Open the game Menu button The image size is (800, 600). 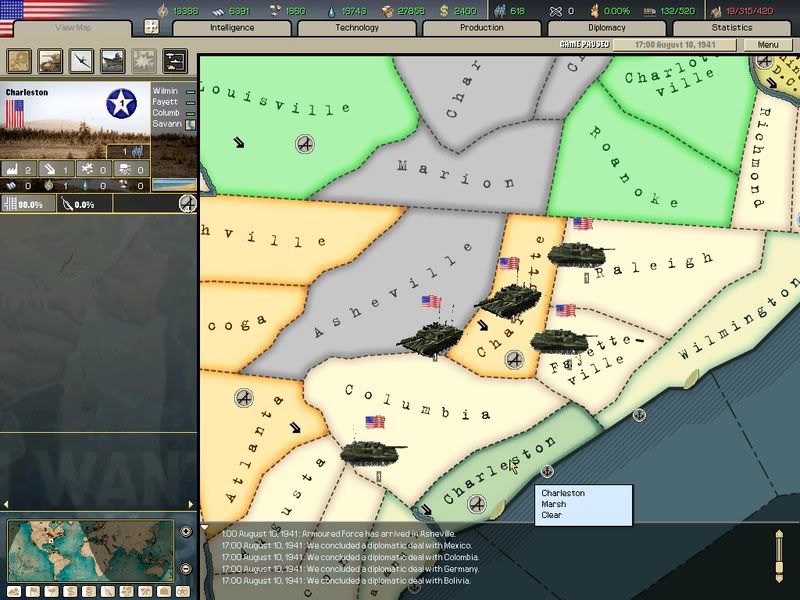pos(768,45)
